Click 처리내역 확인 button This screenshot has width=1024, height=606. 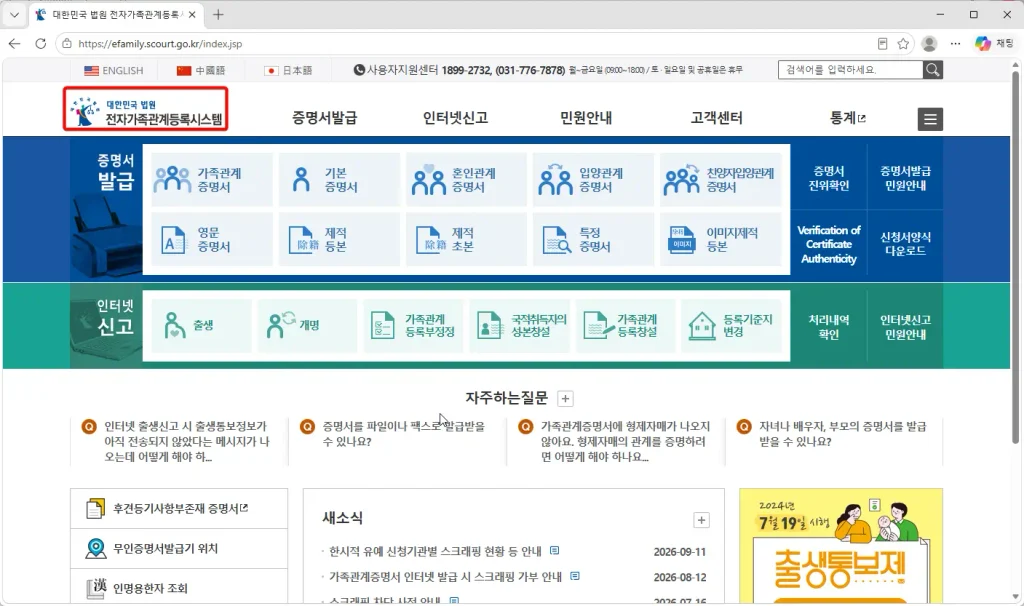828,327
